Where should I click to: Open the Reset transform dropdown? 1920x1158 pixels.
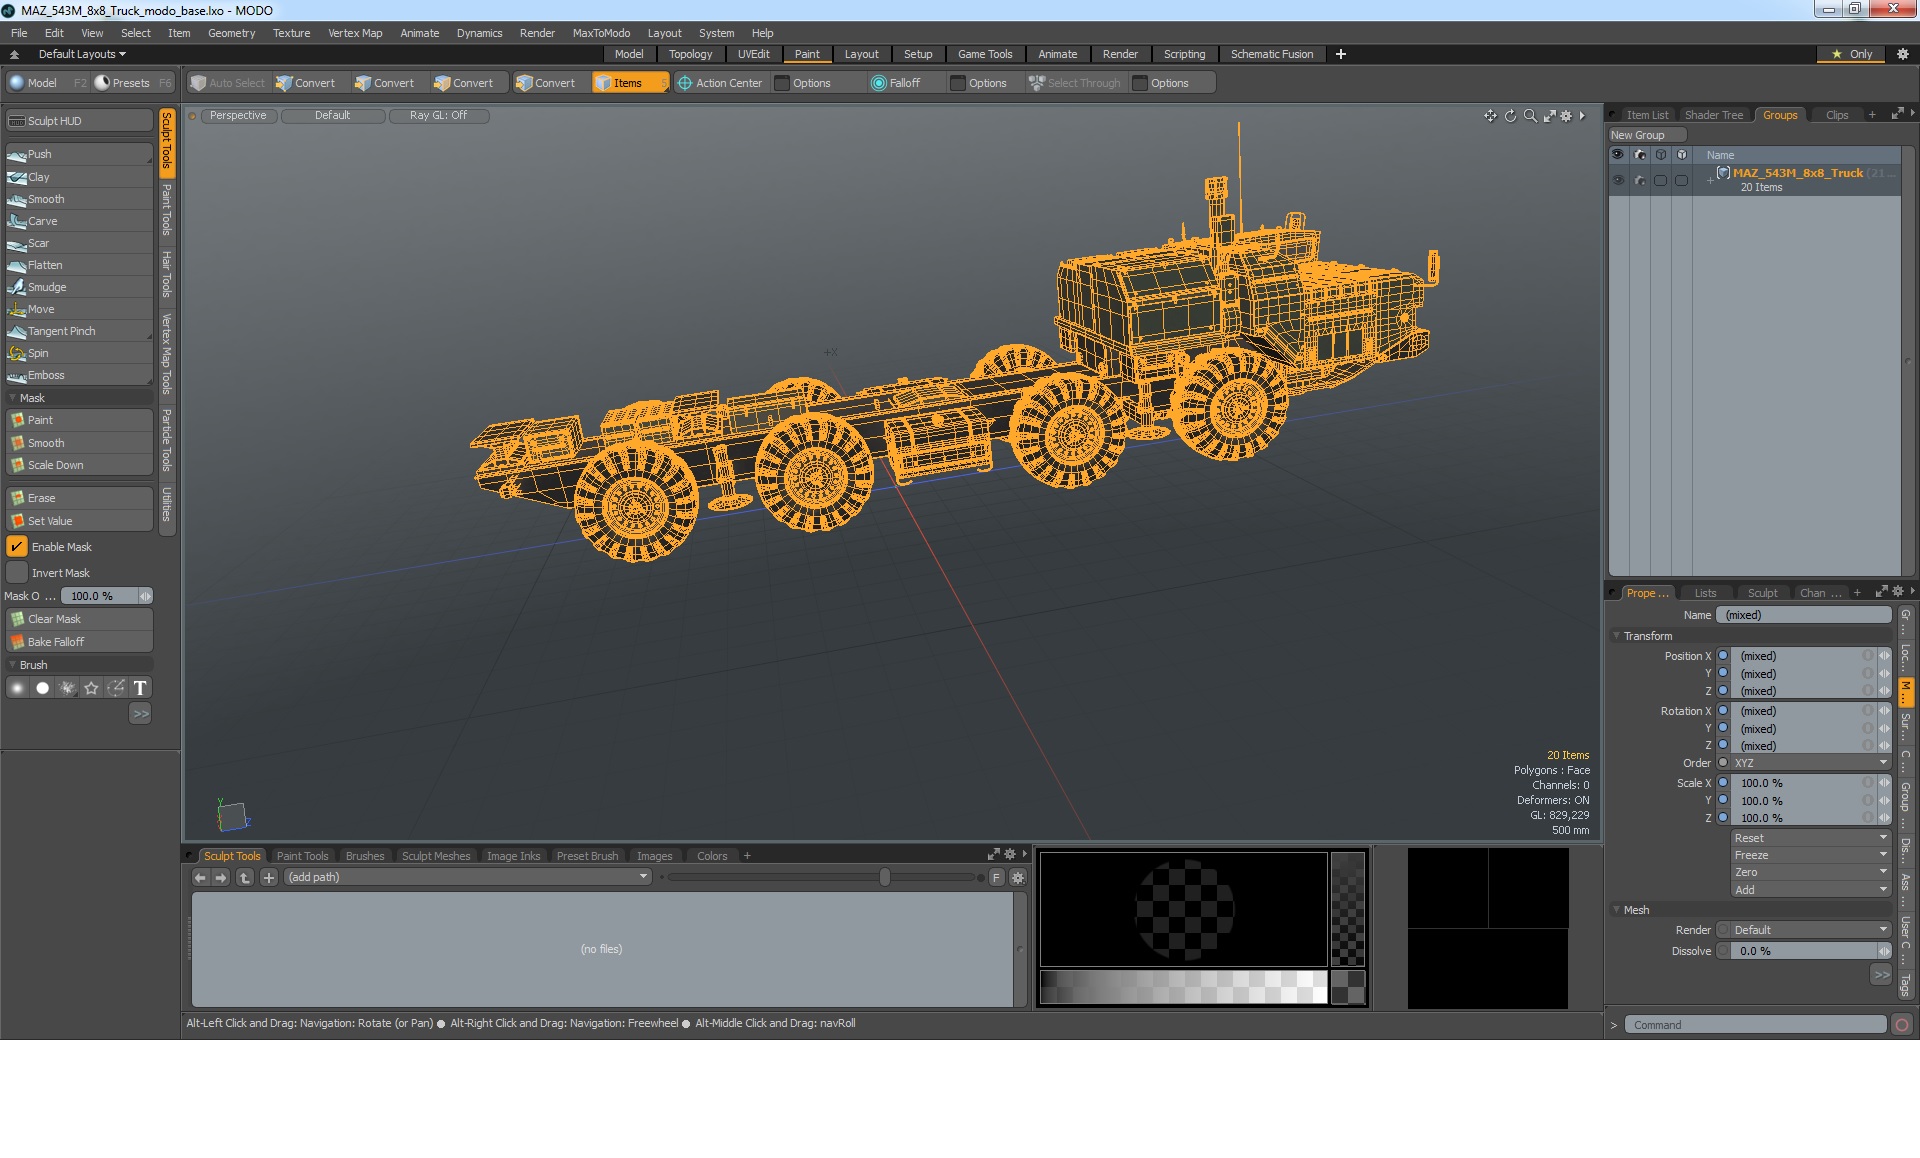(x=1811, y=838)
